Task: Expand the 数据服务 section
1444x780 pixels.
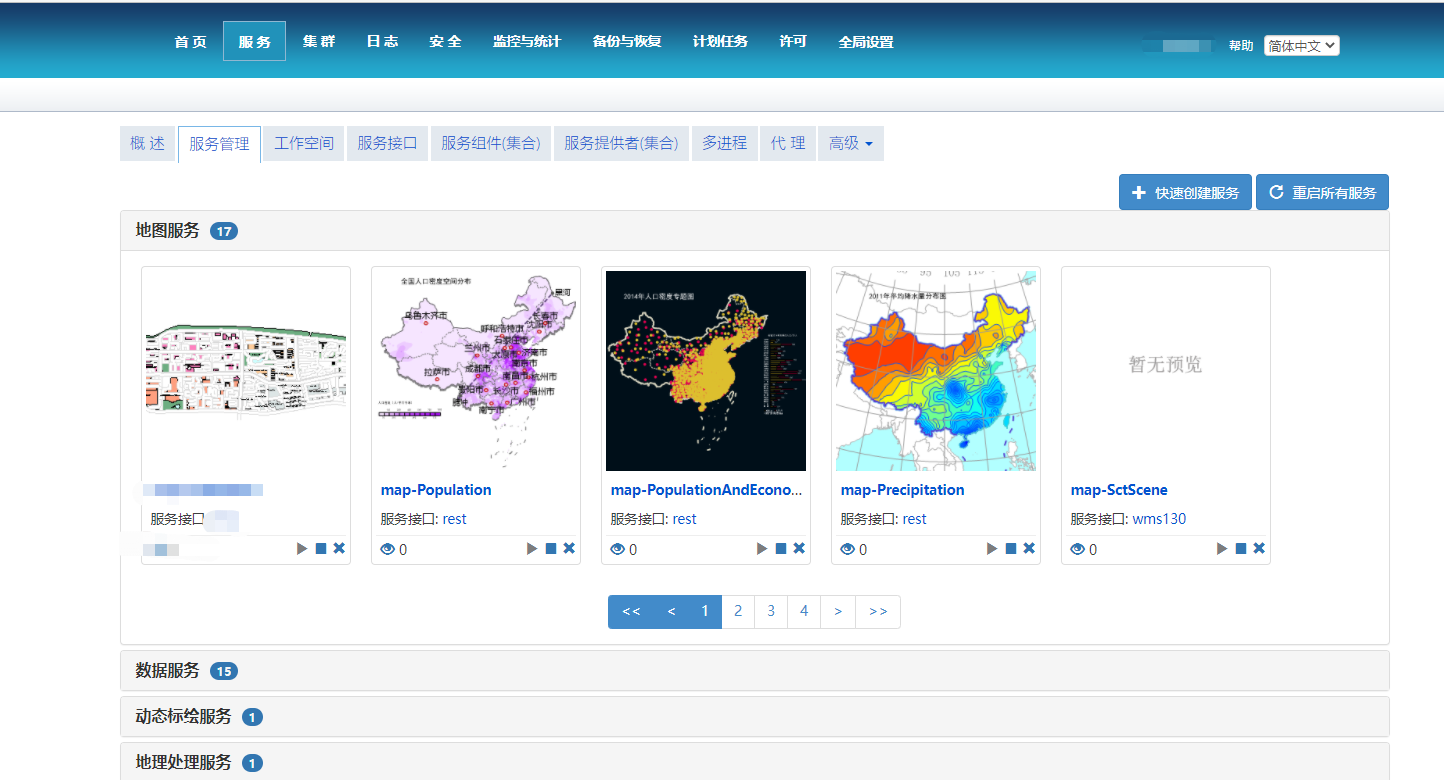Action: (165, 670)
